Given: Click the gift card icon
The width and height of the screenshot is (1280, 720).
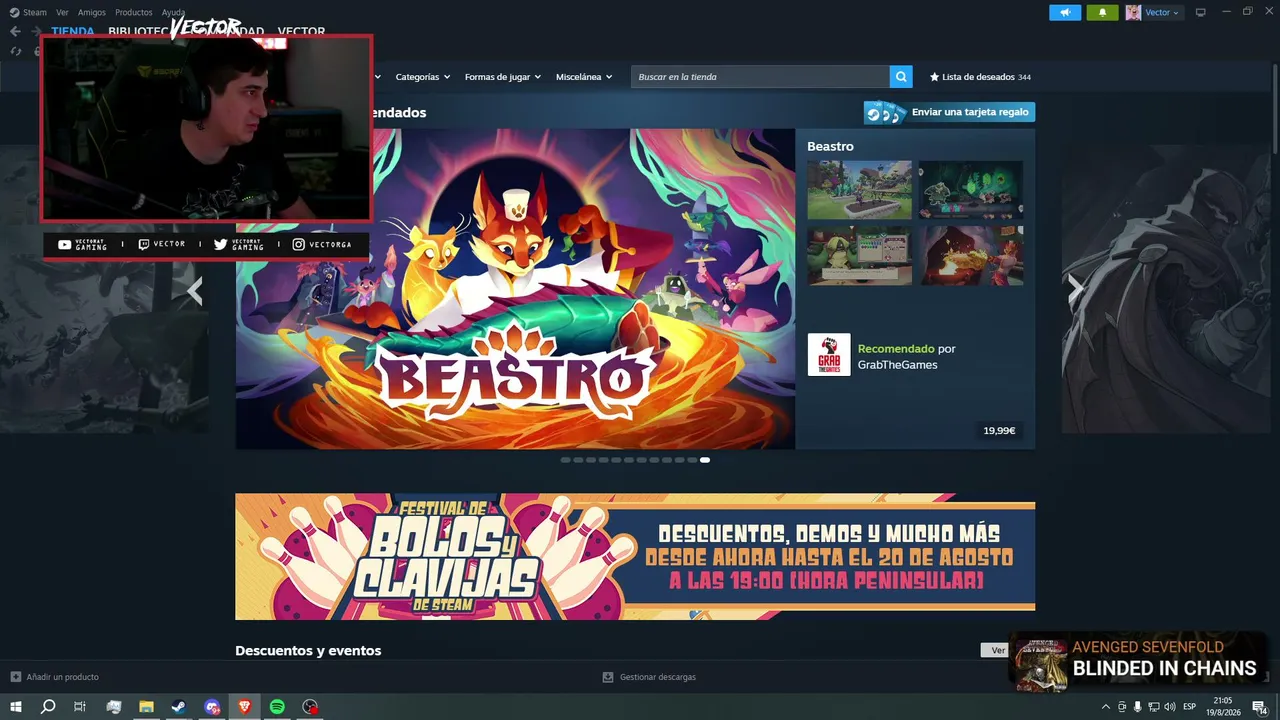Looking at the screenshot, I should coord(886,112).
